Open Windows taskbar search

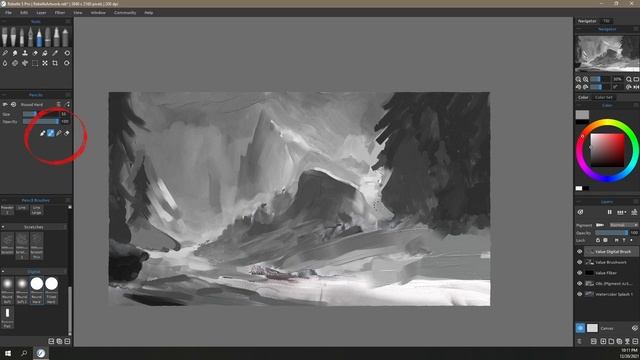[x=24, y=353]
